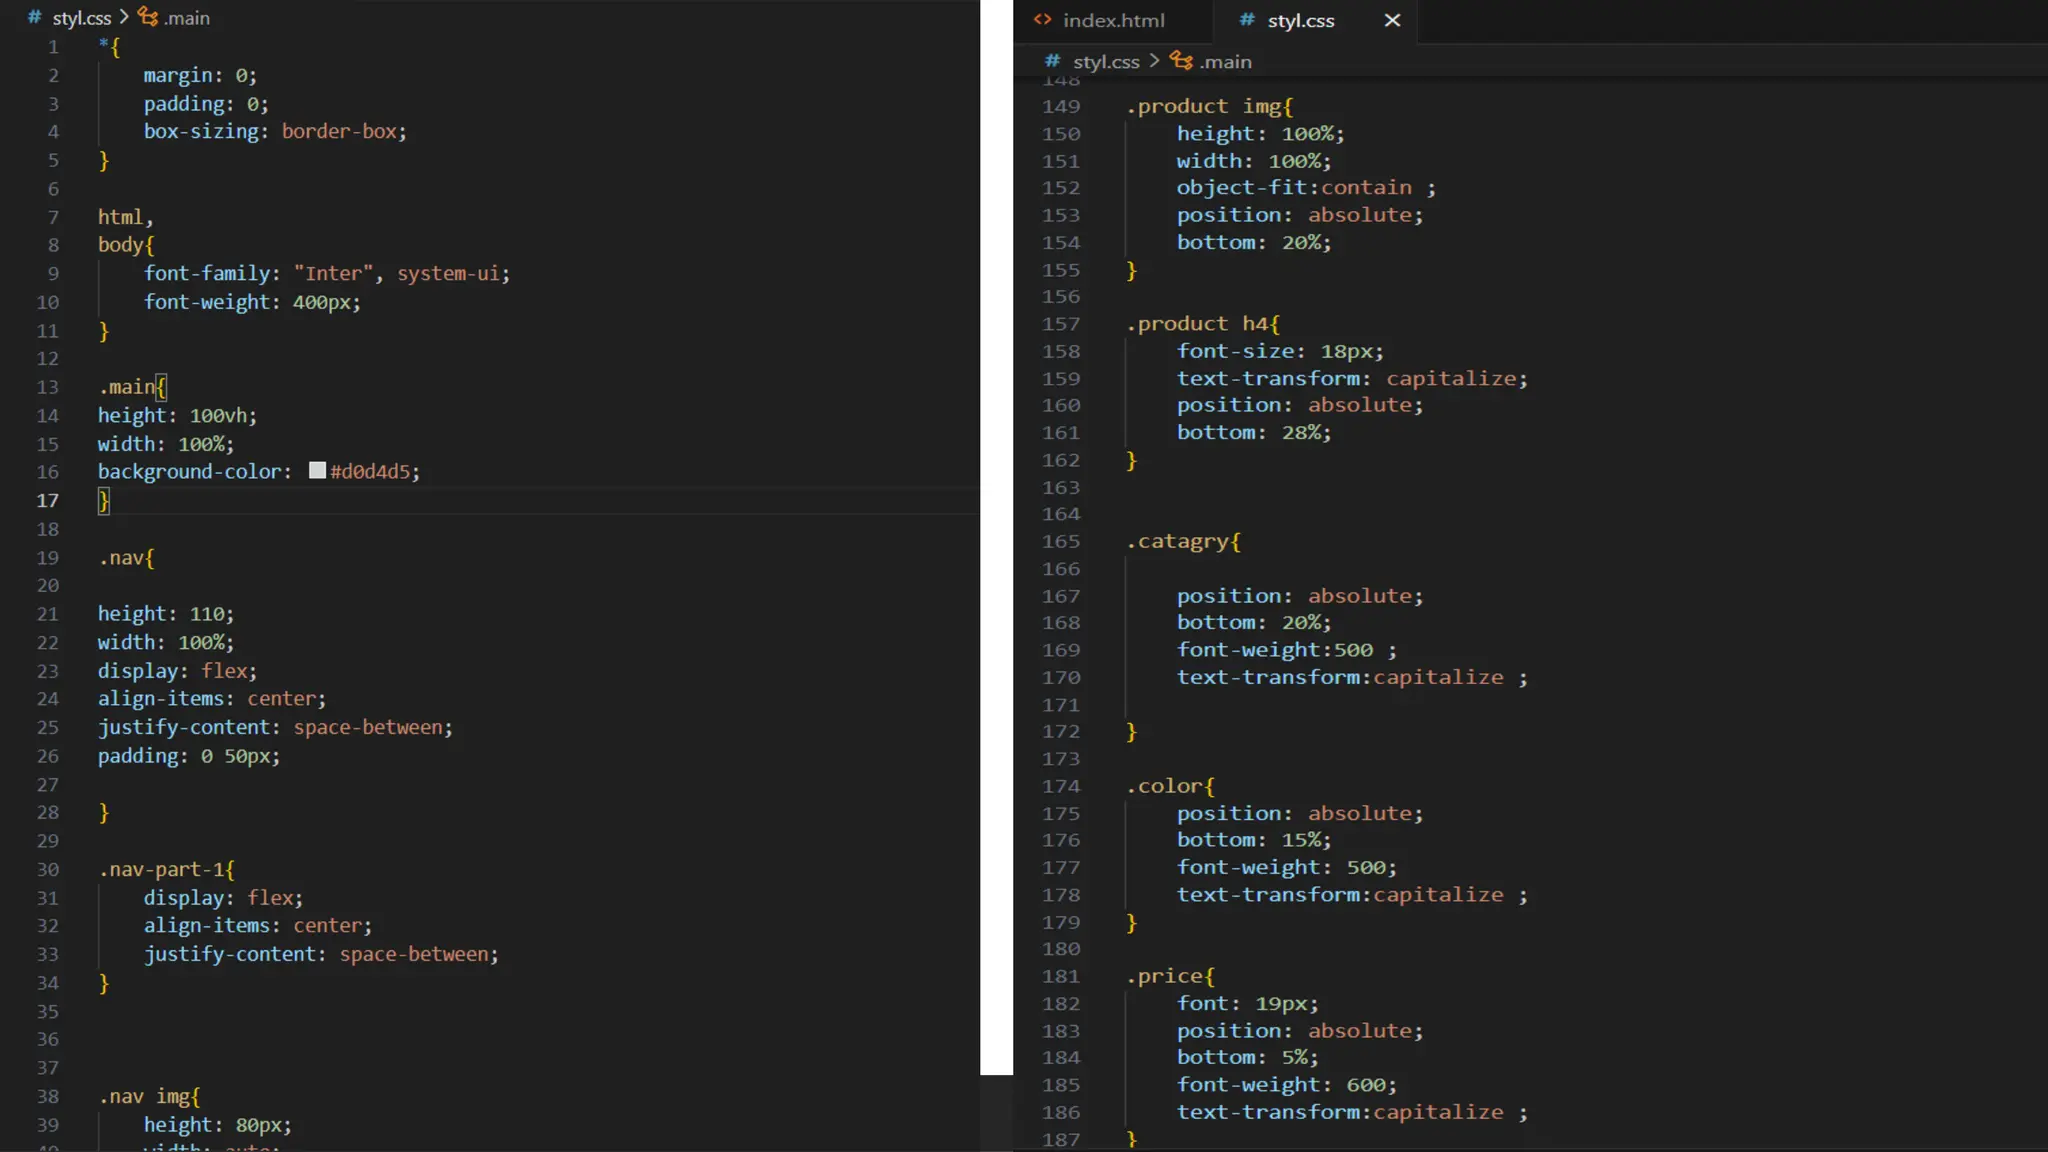Screen dimensions: 2048x1152
Task: Click the hash icon in right pane breadcrumb
Action: (1052, 61)
